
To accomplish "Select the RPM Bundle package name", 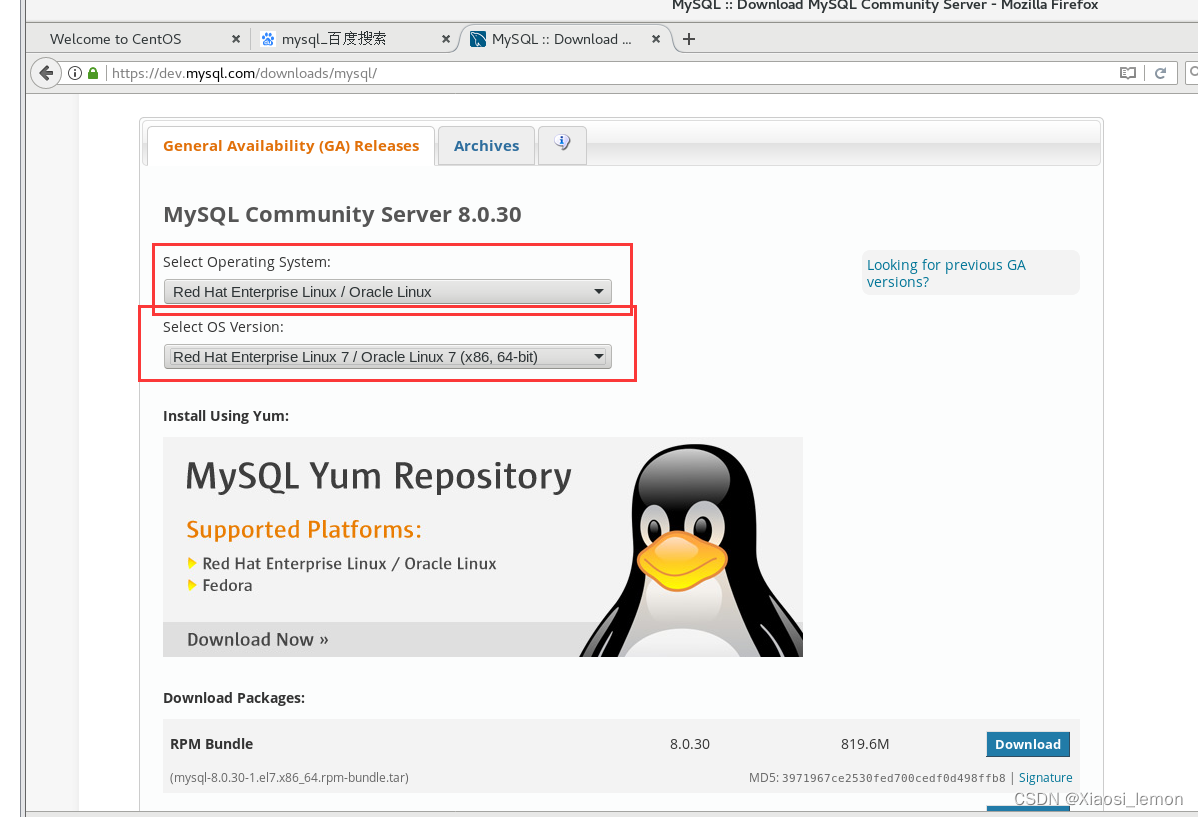I will (x=212, y=744).
